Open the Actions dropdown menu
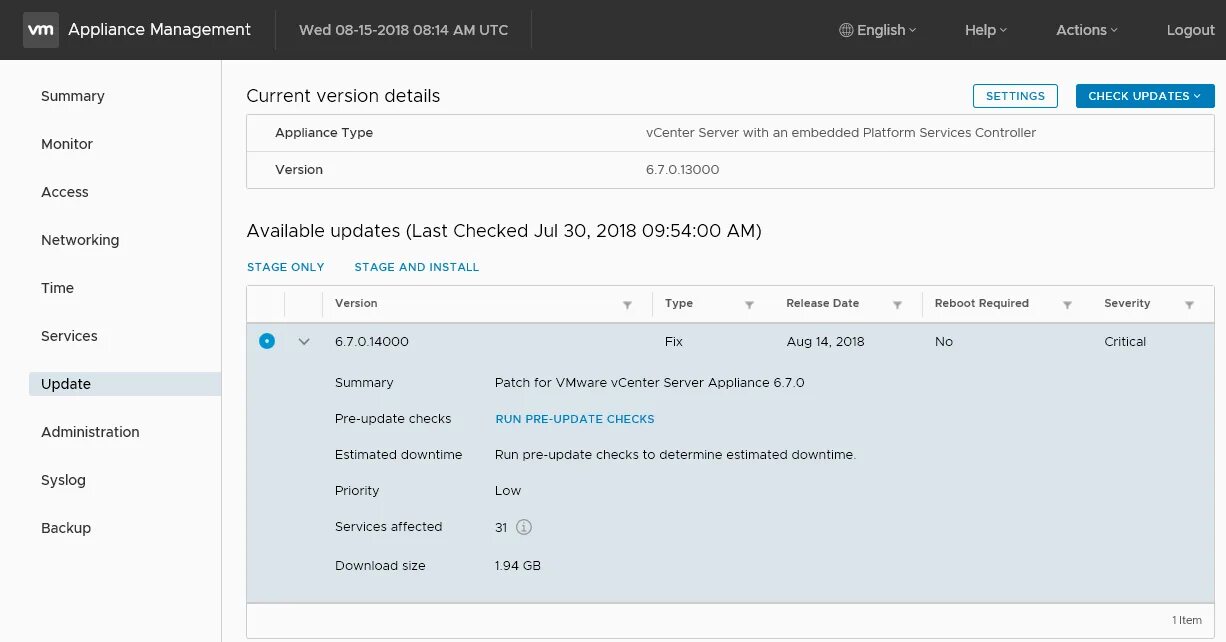The width and height of the screenshot is (1226, 642). [x=1087, y=30]
